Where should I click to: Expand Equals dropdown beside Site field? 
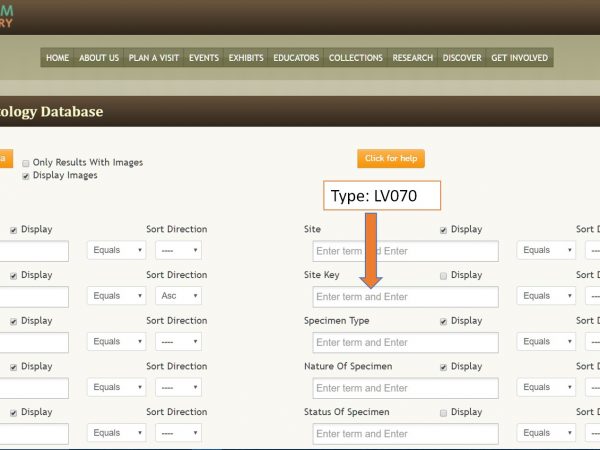click(545, 251)
